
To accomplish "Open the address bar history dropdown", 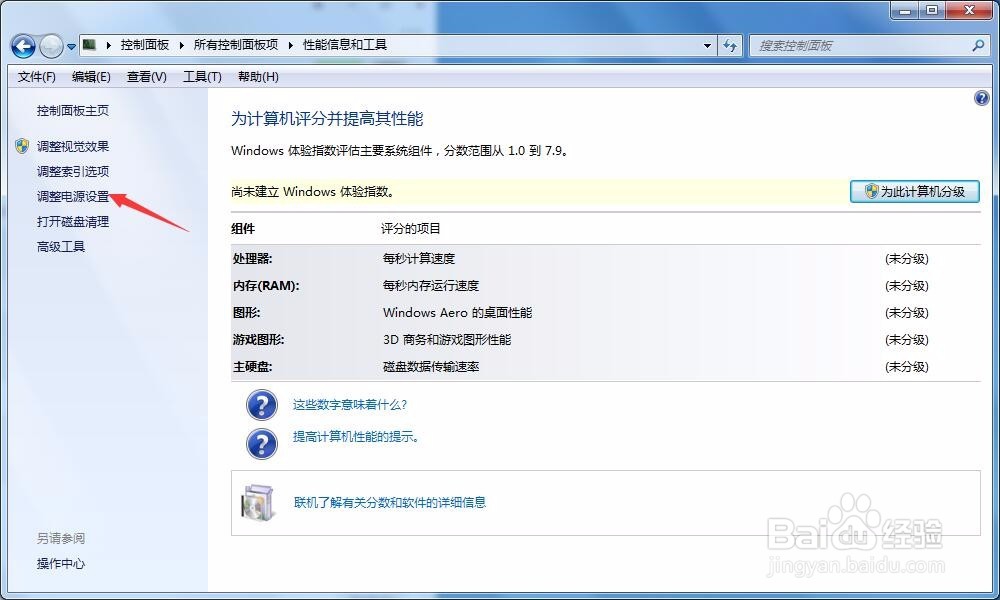I will tap(707, 46).
